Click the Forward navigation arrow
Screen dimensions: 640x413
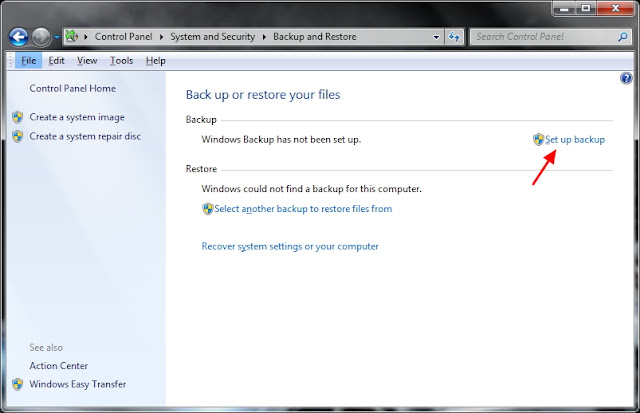coord(41,37)
